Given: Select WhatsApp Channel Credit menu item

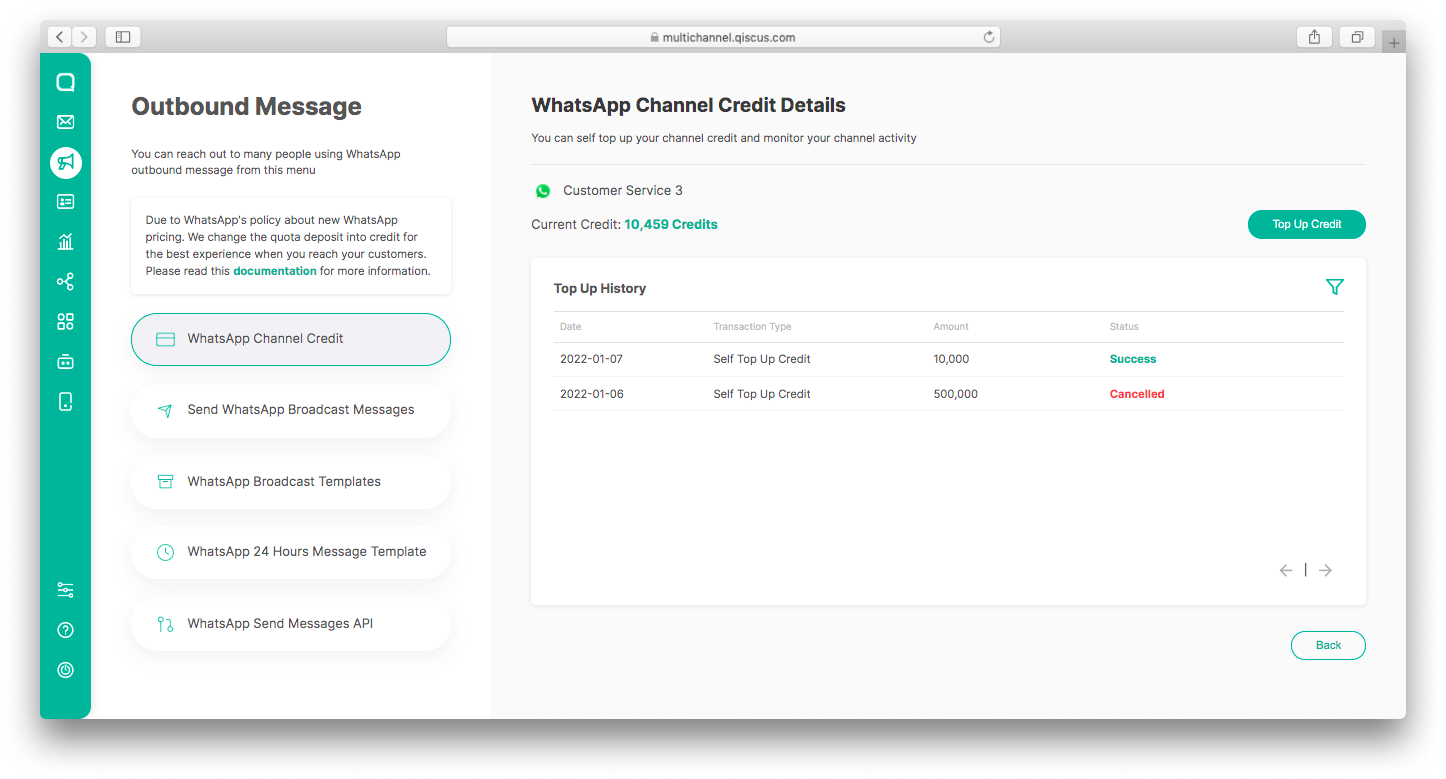Looking at the screenshot, I should (291, 339).
